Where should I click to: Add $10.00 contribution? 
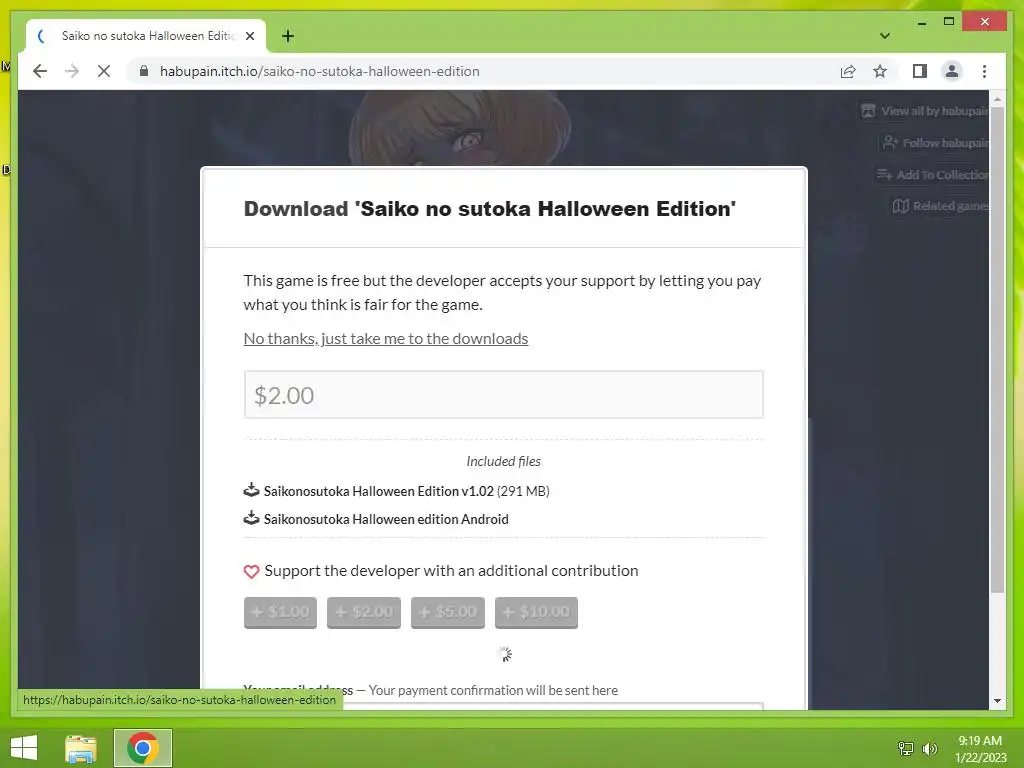point(536,613)
